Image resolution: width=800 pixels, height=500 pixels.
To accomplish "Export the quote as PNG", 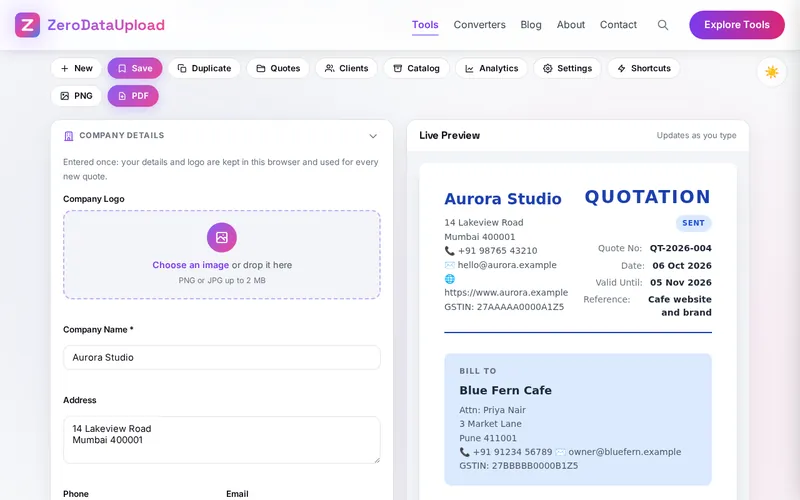I will click(77, 96).
